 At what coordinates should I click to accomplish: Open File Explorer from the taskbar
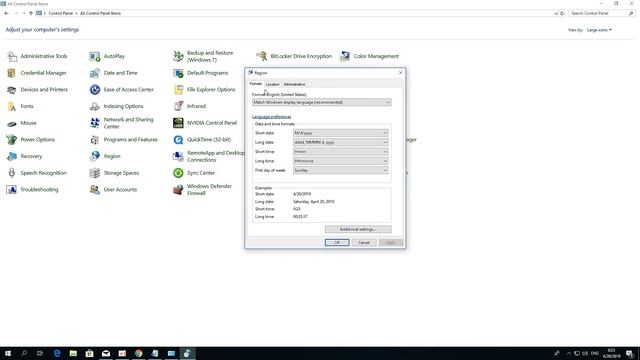73,353
